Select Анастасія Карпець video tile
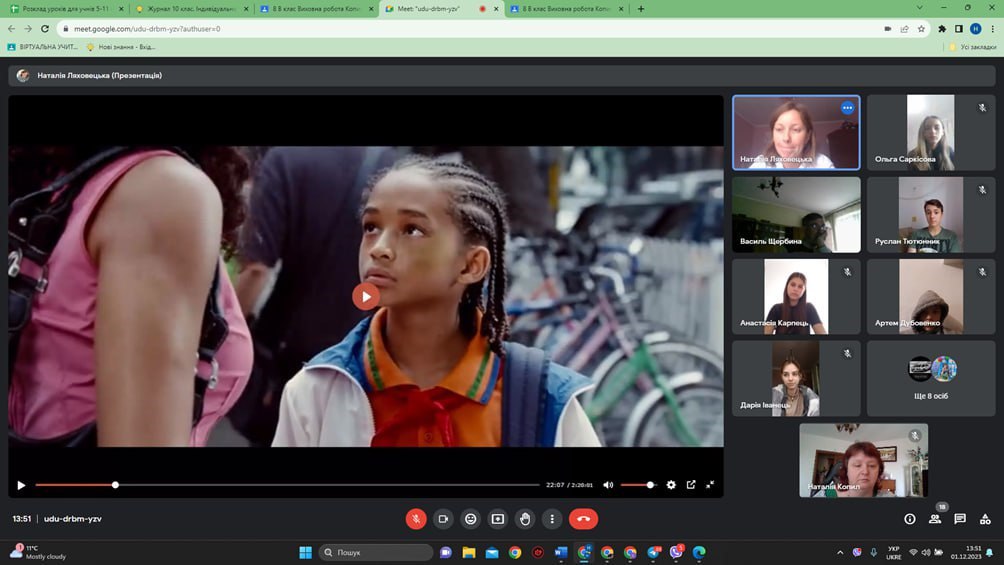1004x565 pixels. point(796,297)
